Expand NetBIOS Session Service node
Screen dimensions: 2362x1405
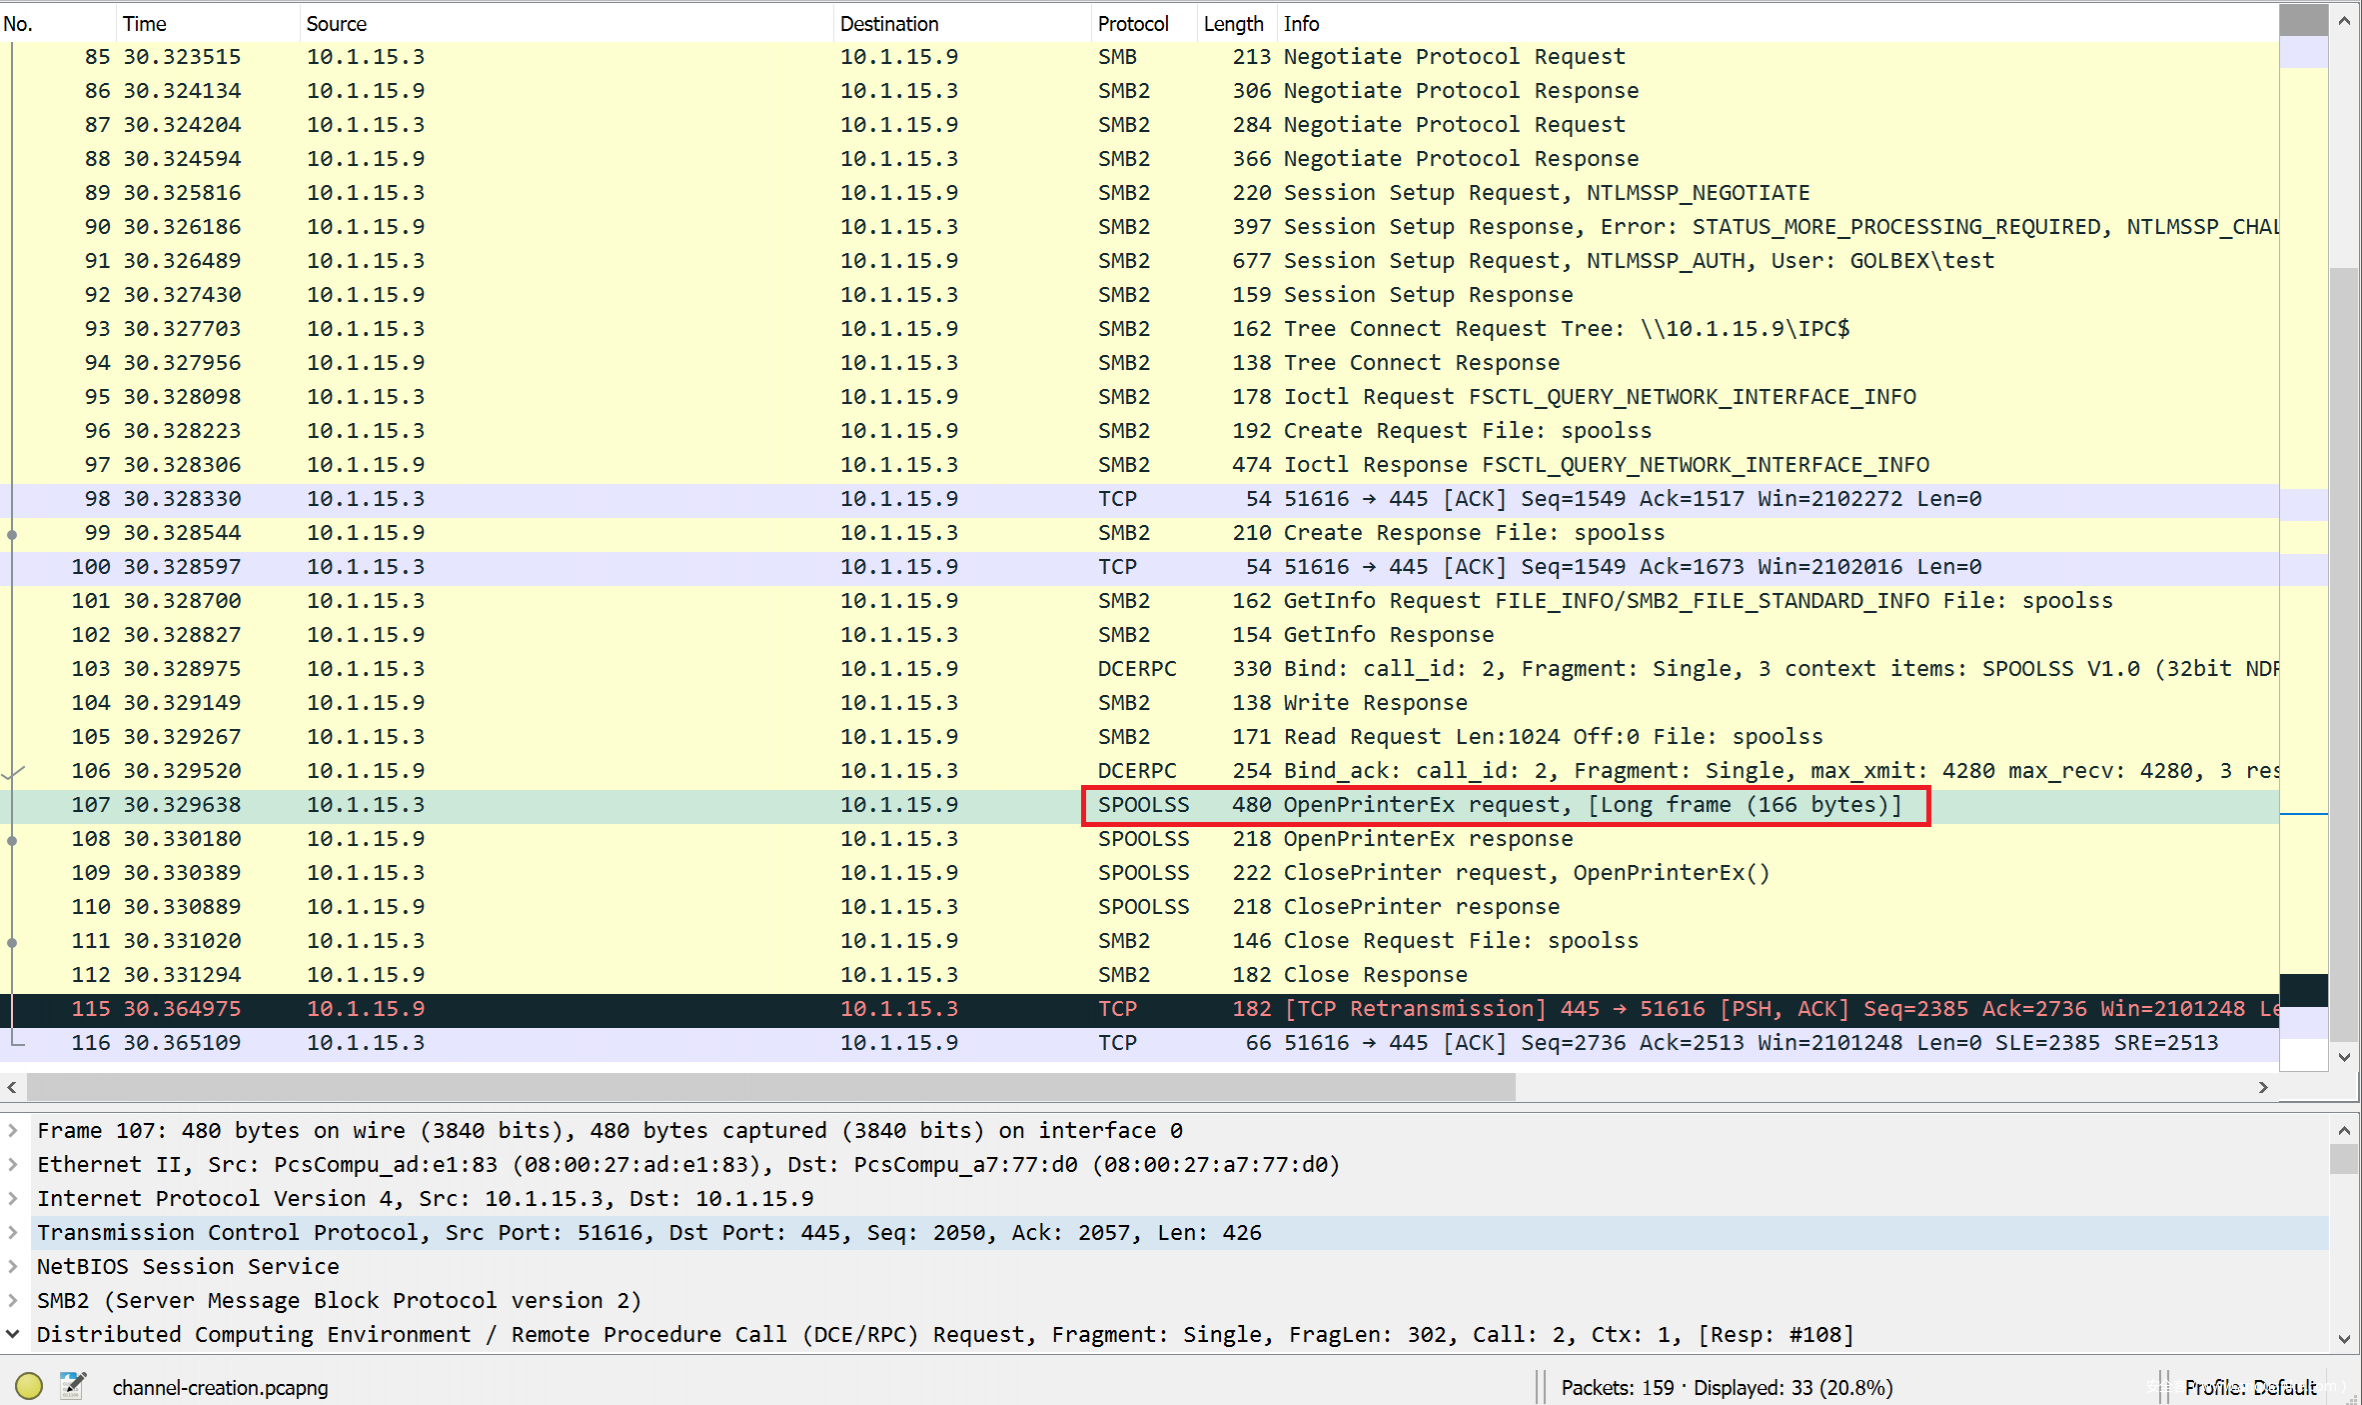point(13,1266)
